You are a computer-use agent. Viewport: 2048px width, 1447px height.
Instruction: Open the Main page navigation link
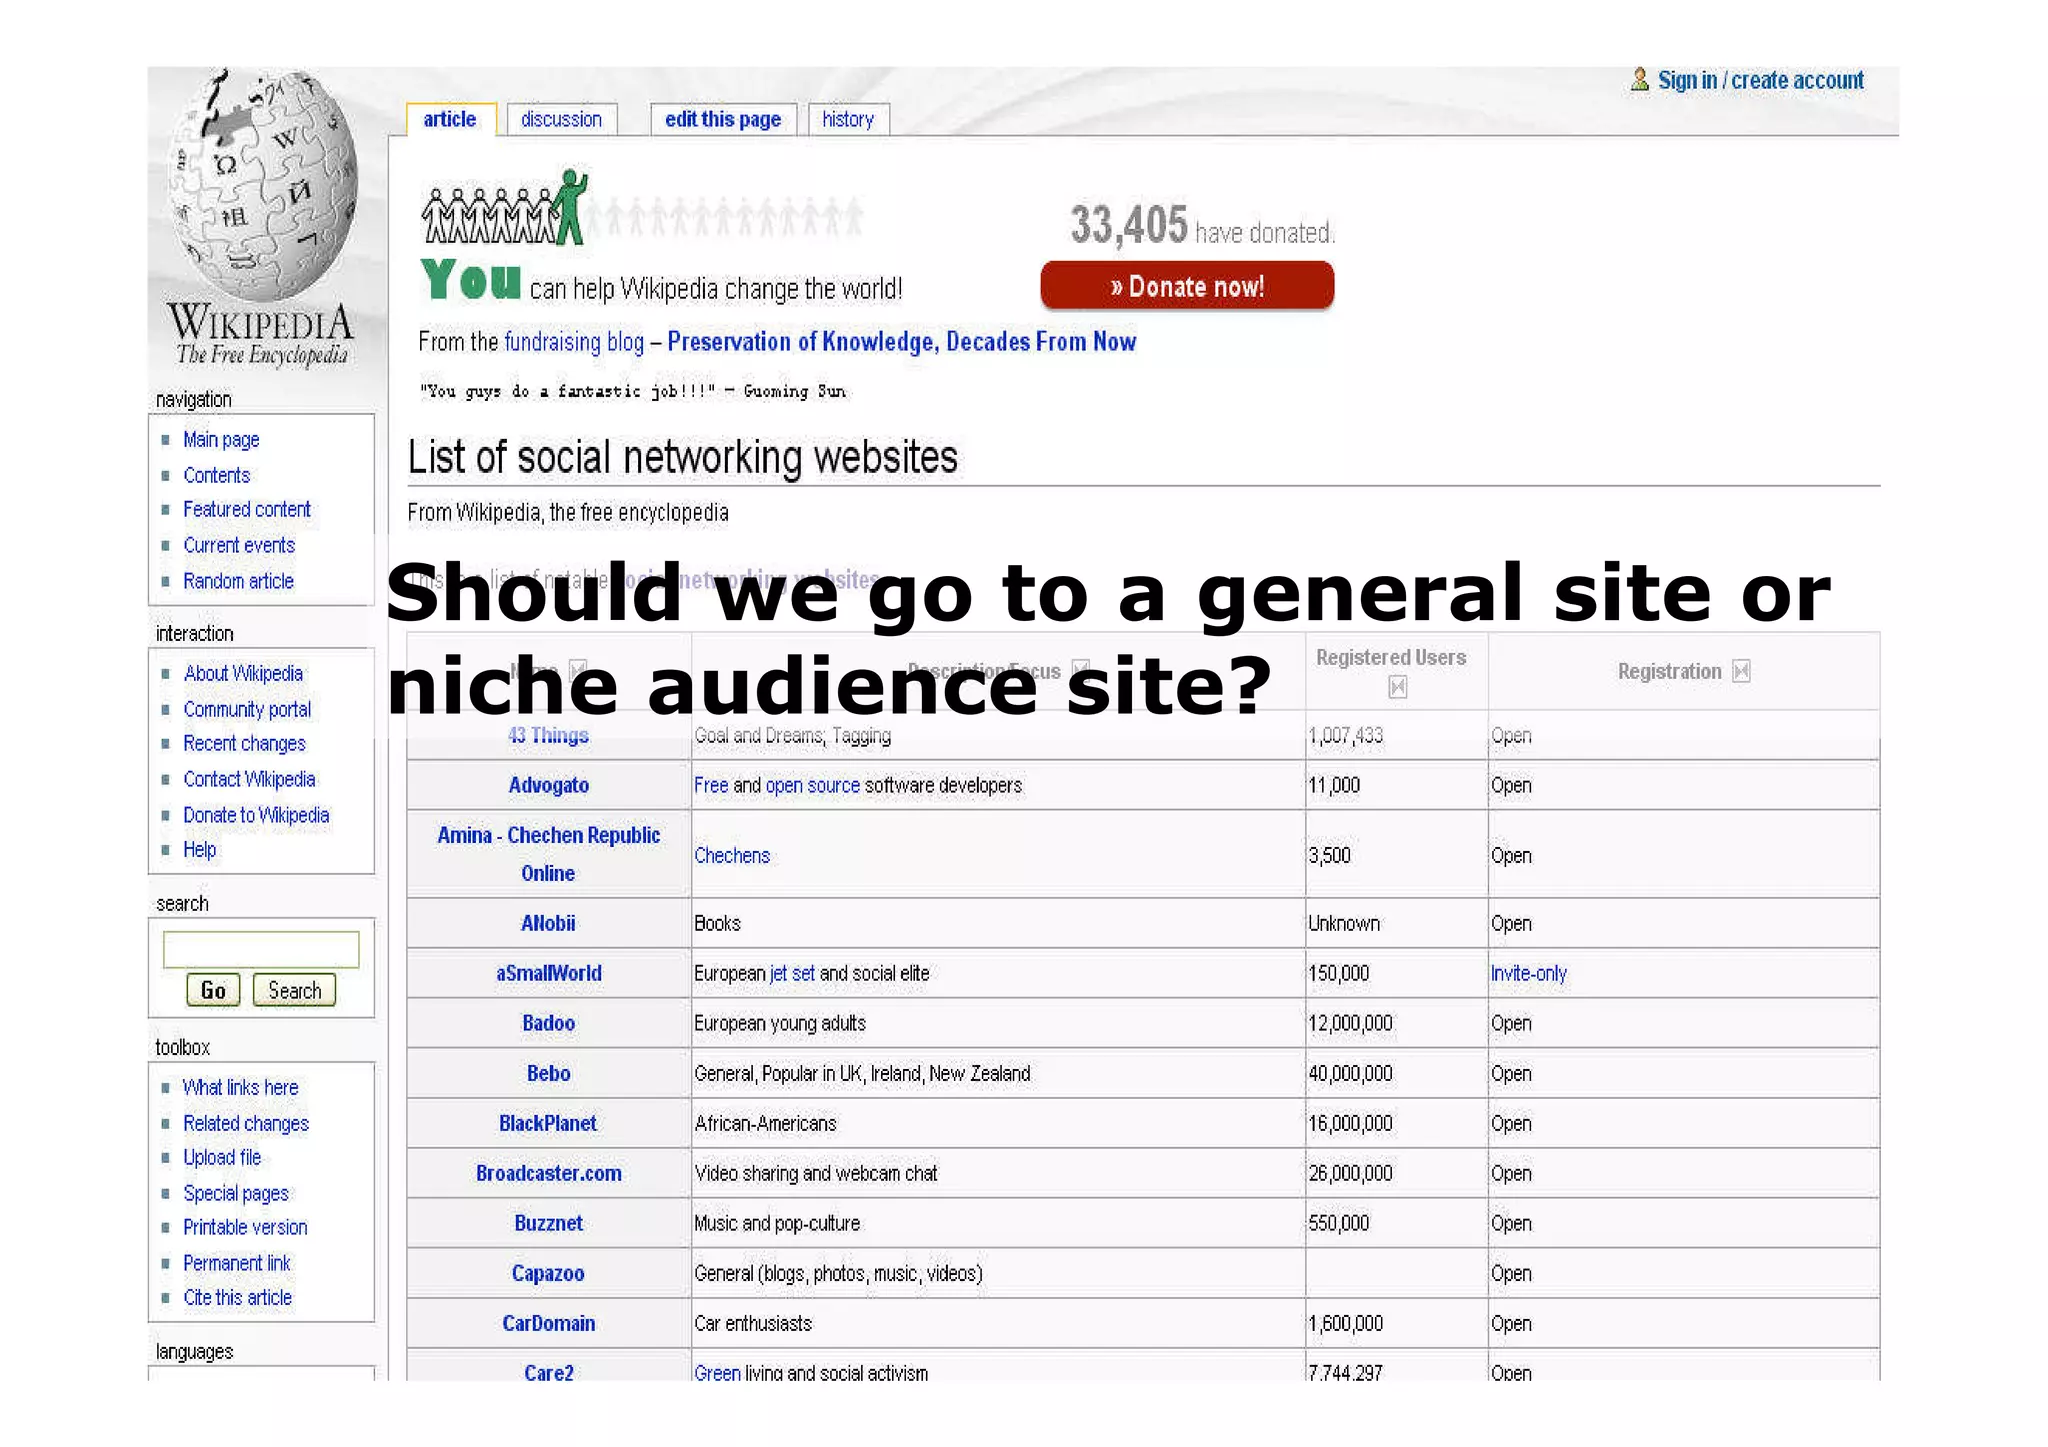(221, 440)
